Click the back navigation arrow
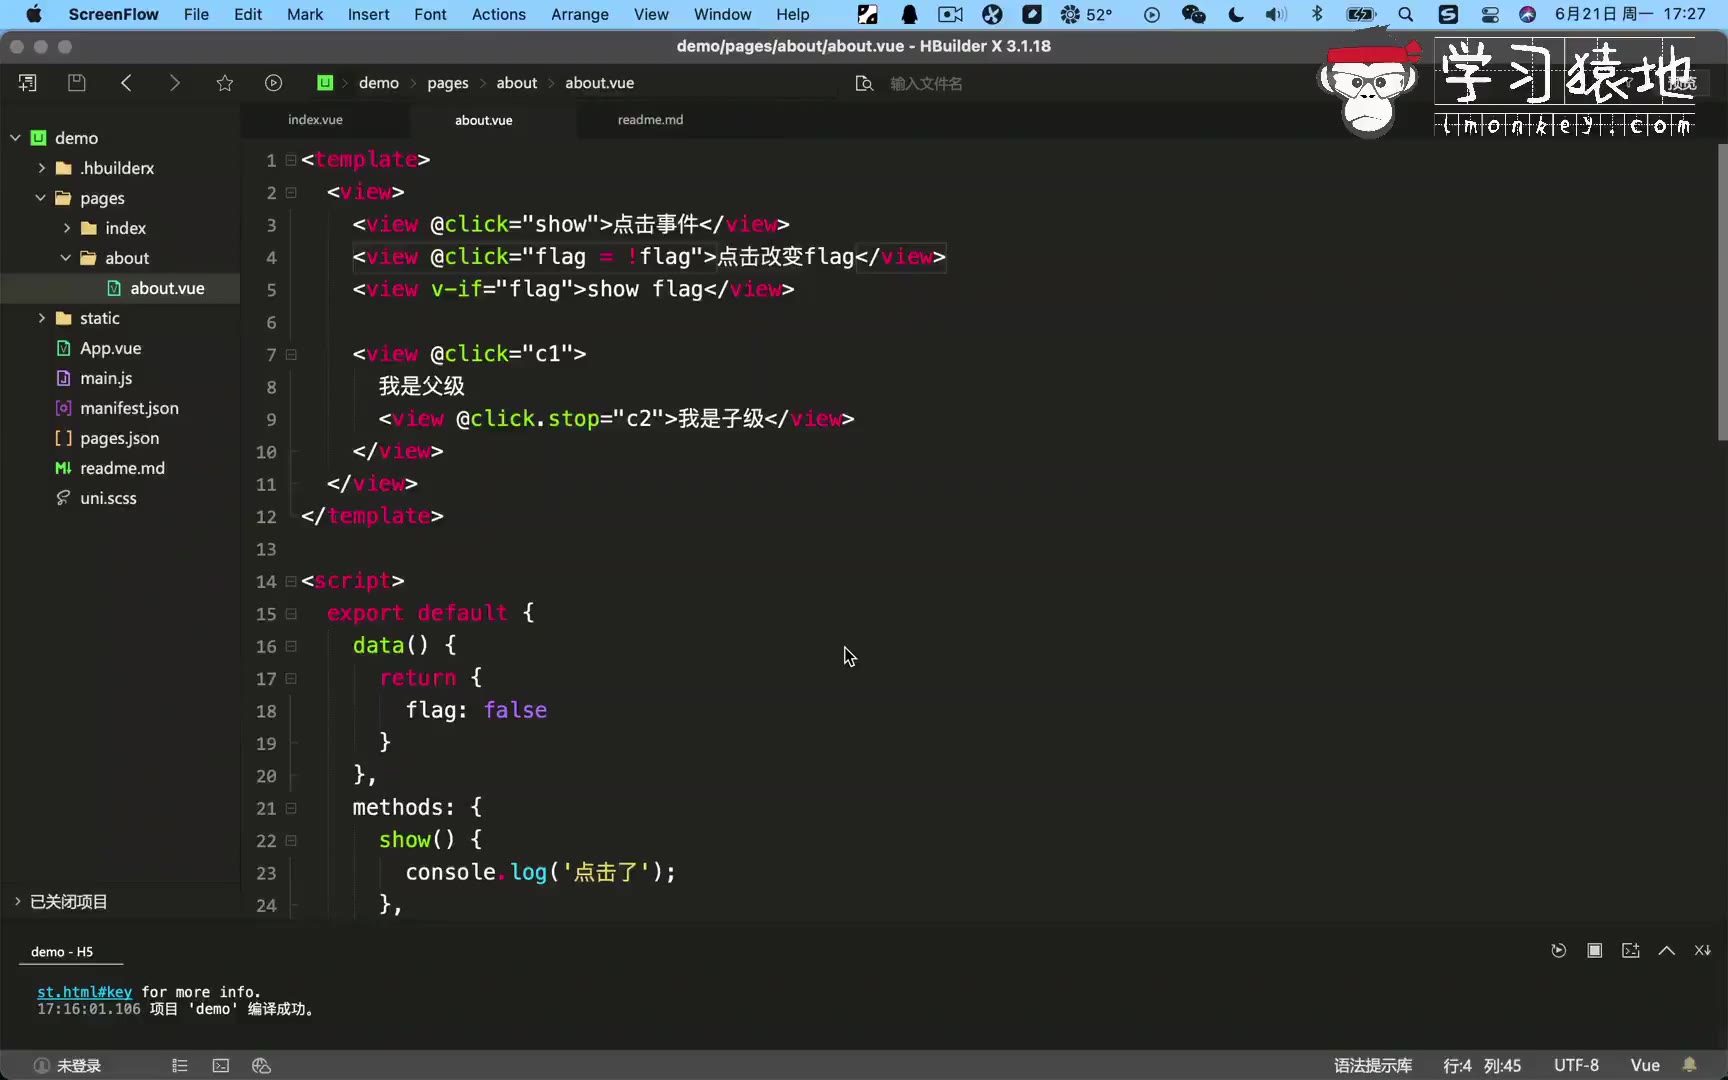The image size is (1728, 1080). [126, 83]
